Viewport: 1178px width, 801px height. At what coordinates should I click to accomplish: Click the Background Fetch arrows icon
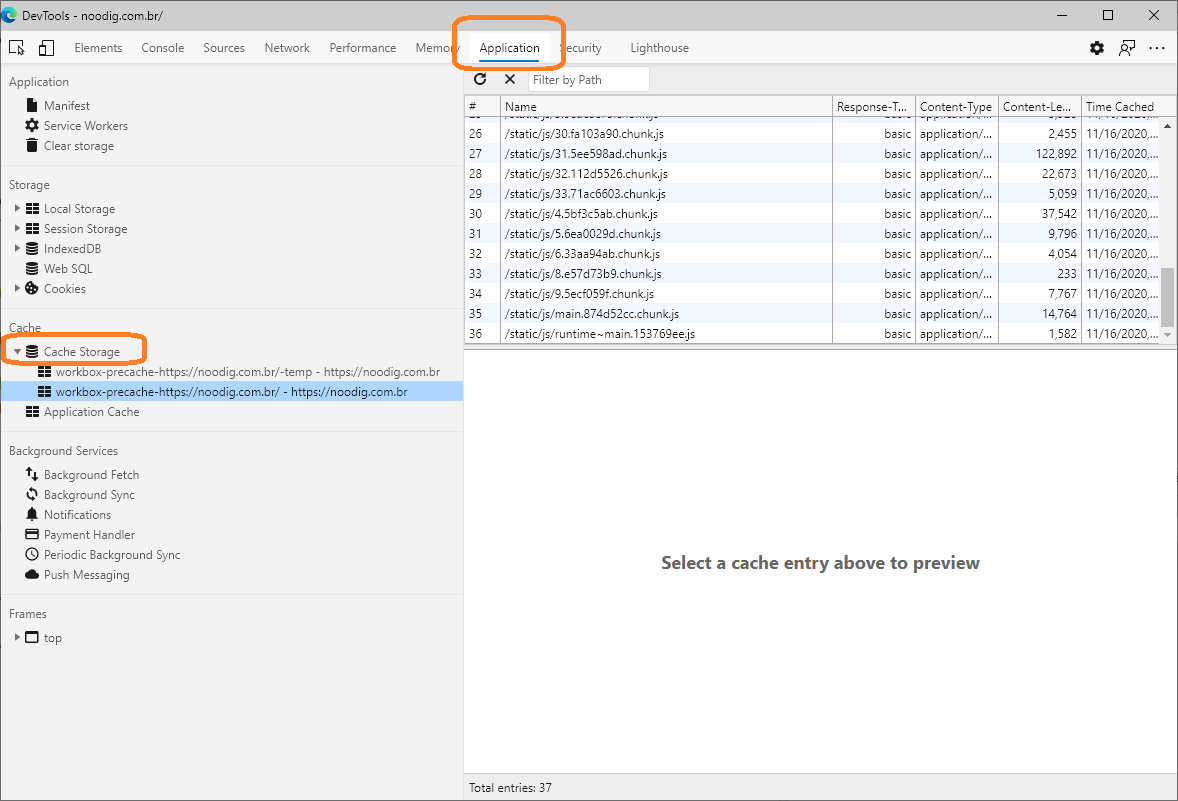click(32, 474)
